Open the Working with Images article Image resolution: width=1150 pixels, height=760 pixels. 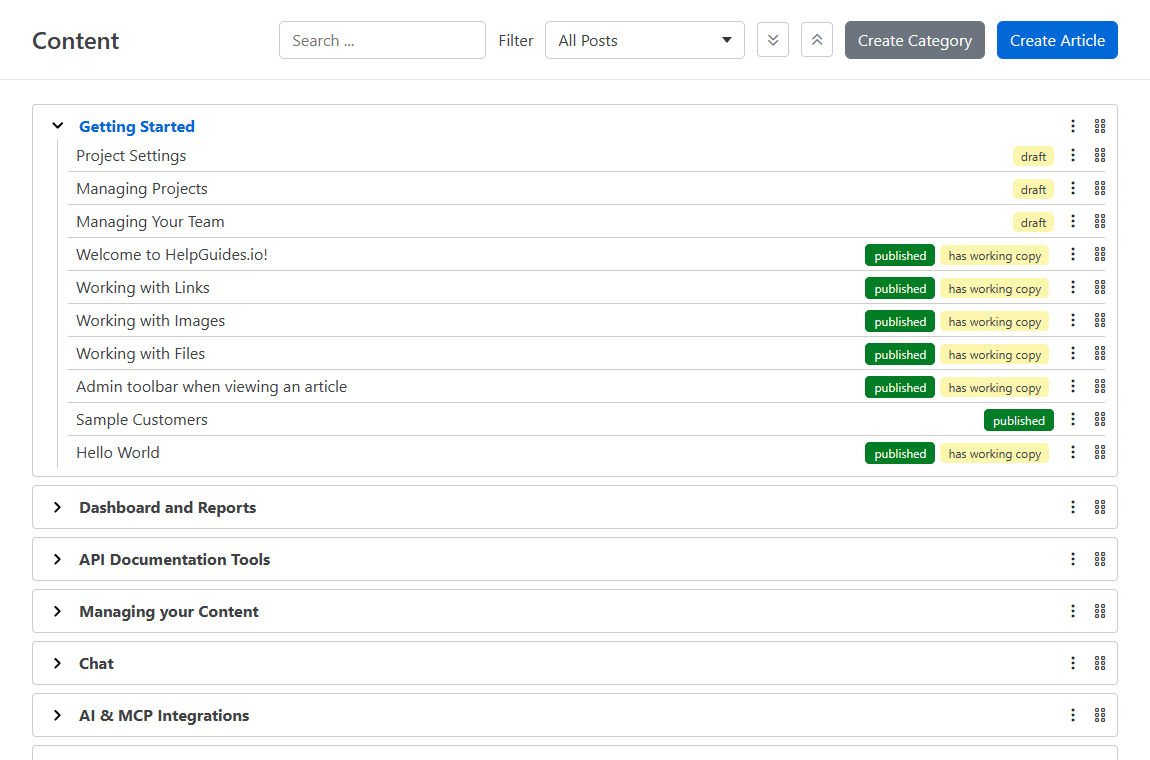click(x=150, y=321)
